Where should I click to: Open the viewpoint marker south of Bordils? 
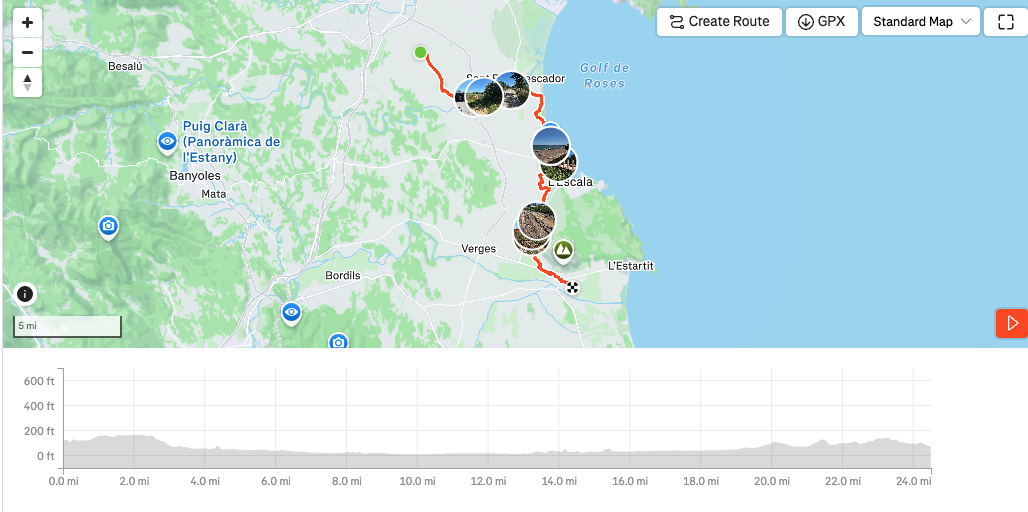291,313
